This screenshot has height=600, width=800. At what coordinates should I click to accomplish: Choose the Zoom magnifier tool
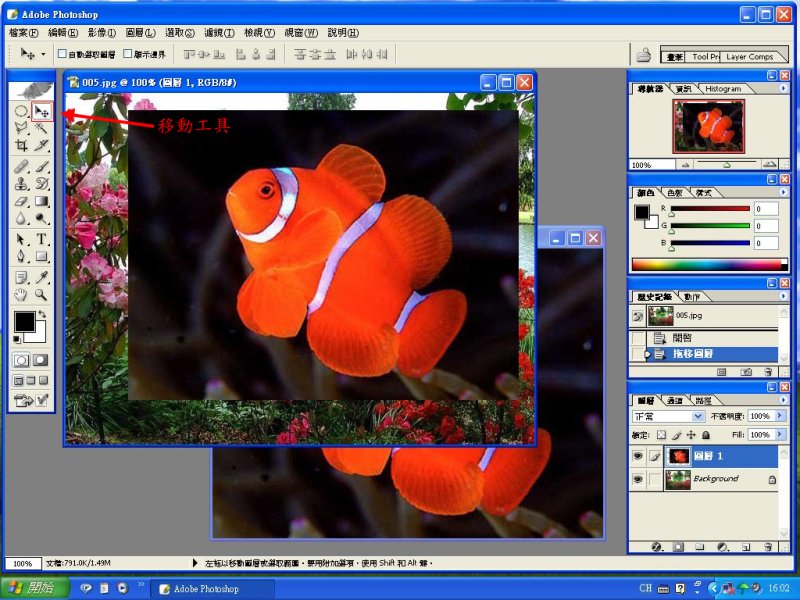pos(42,295)
